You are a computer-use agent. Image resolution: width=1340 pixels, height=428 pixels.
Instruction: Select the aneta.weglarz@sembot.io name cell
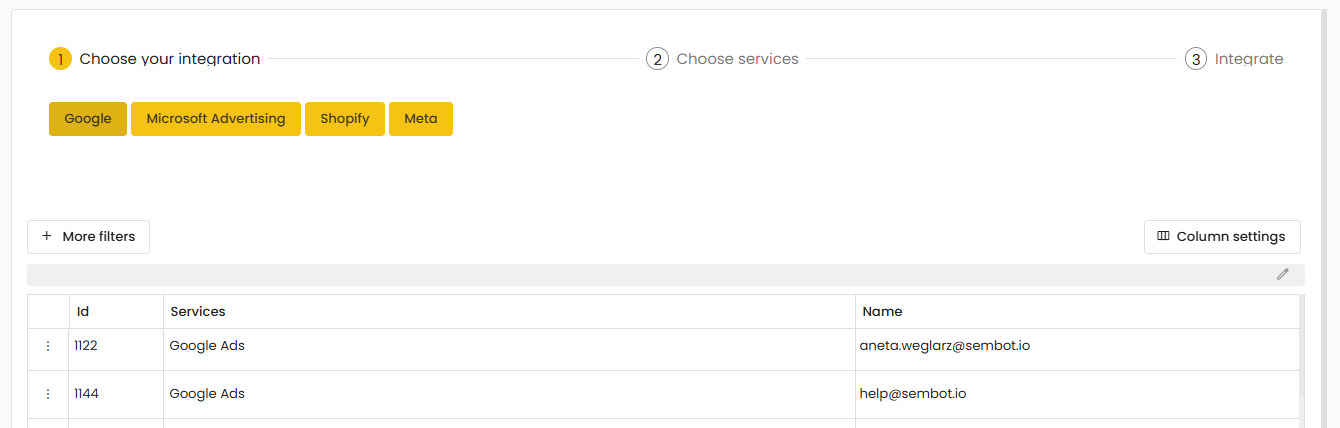944,346
